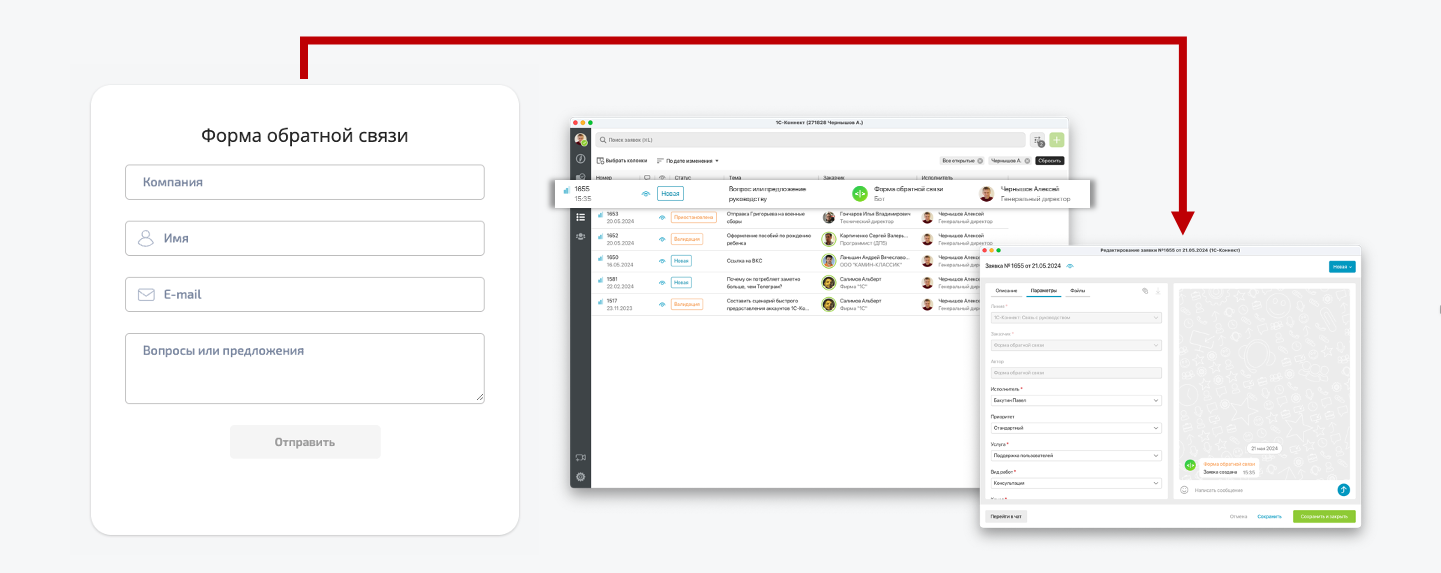The width and height of the screenshot is (1441, 573).
Task: Switch to the Файлы tab
Action: click(1078, 291)
